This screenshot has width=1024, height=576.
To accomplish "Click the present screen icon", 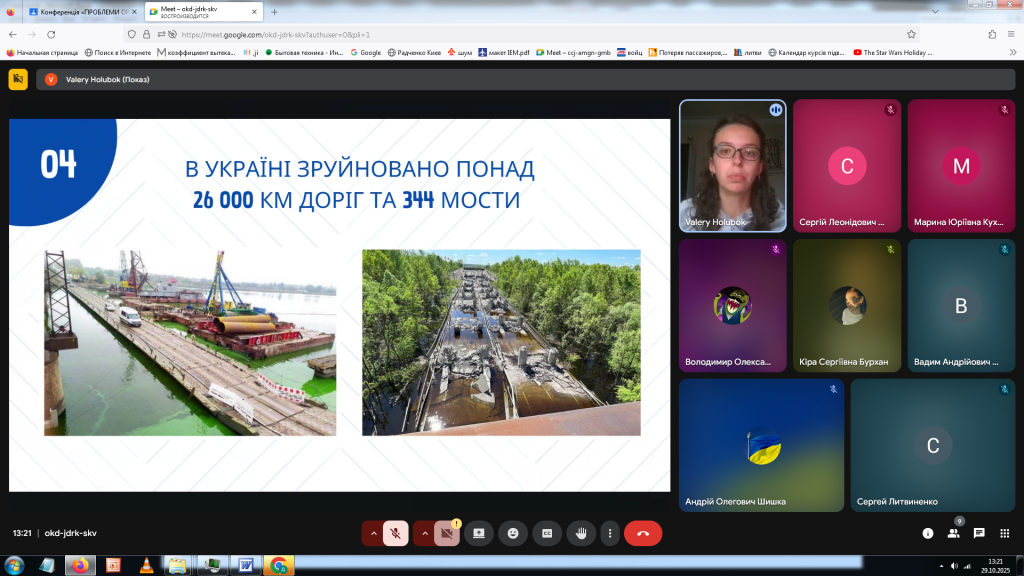I will coord(479,533).
